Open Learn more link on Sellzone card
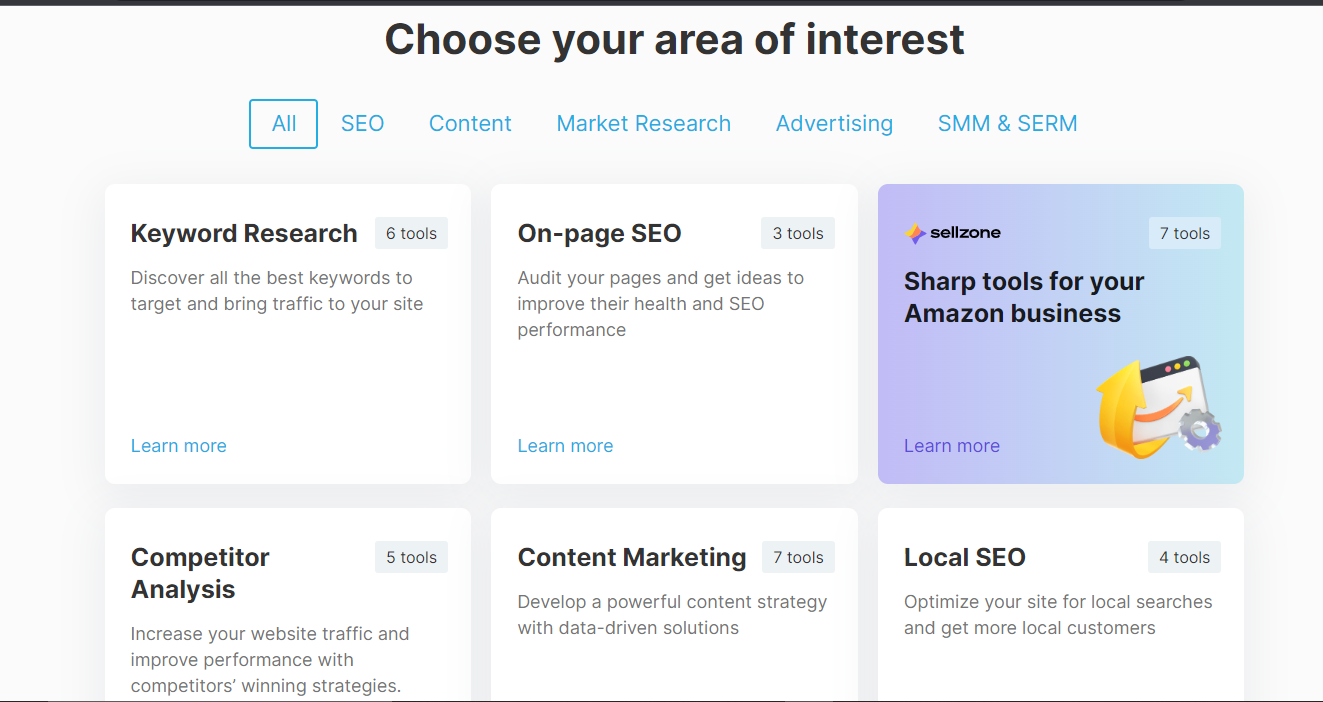1323x702 pixels. [951, 446]
